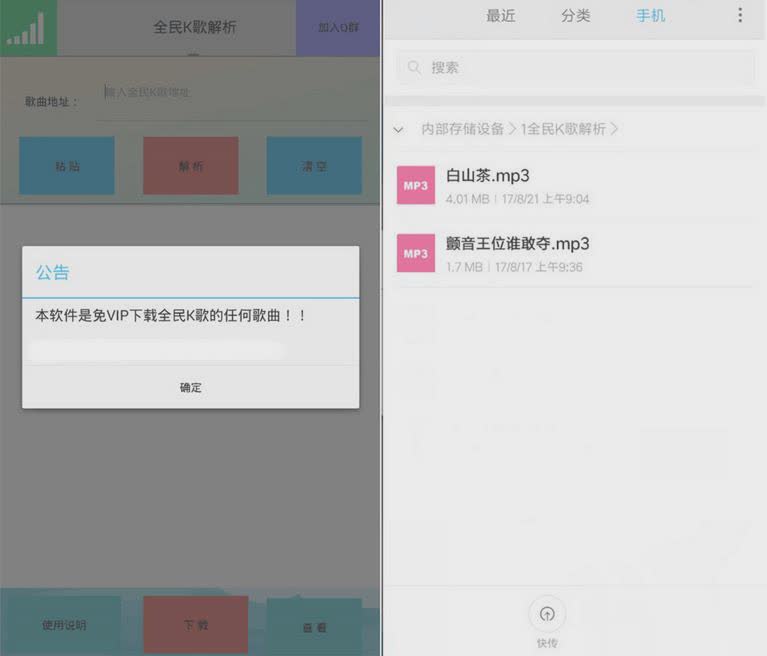Click the 本软件是免VIP下载 announcement text
Image resolution: width=767 pixels, height=656 pixels.
point(171,316)
